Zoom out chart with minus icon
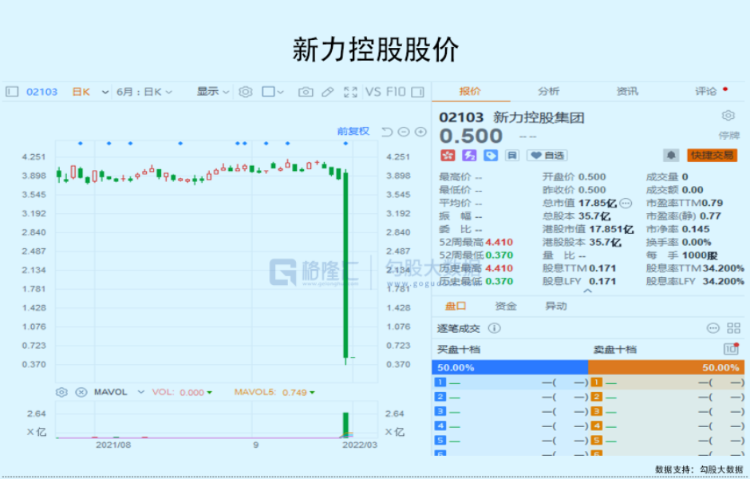Image resolution: width=750 pixels, height=479 pixels. point(405,132)
